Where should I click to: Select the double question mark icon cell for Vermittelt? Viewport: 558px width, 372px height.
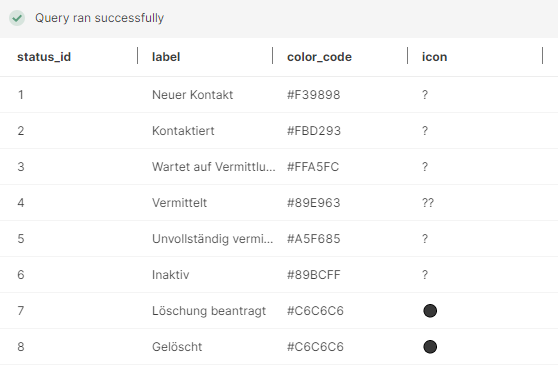coord(428,203)
